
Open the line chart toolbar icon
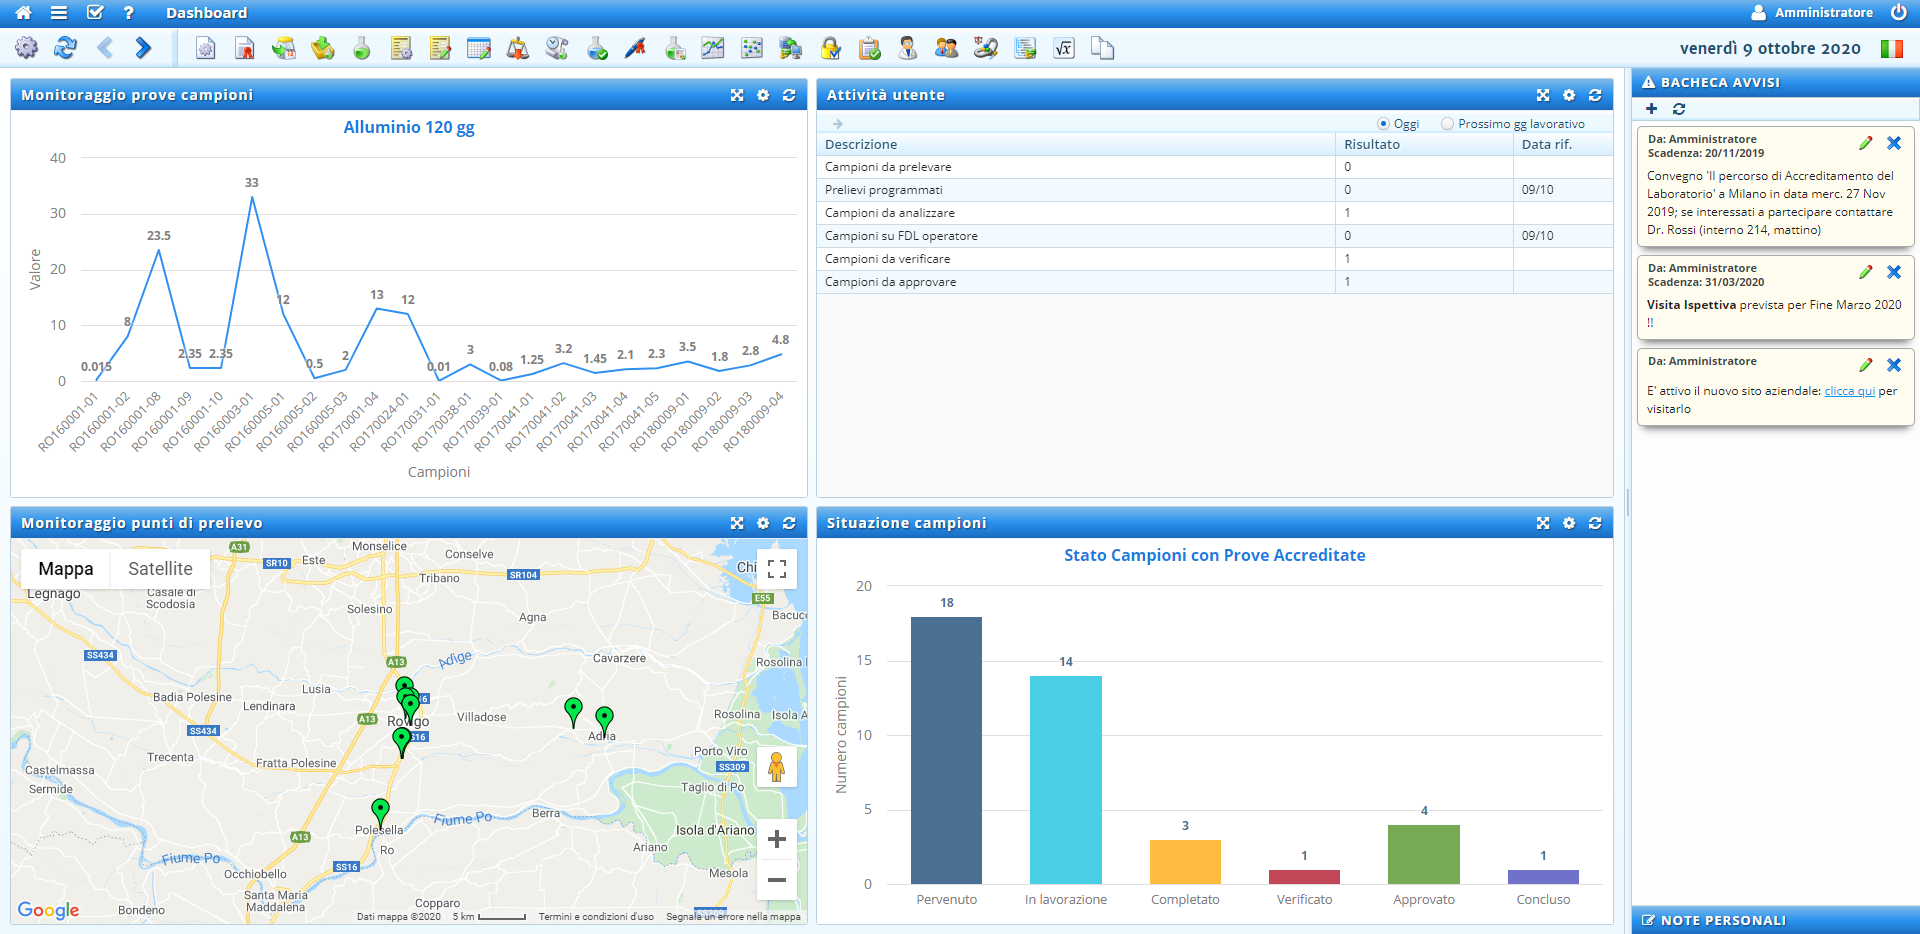tap(713, 48)
